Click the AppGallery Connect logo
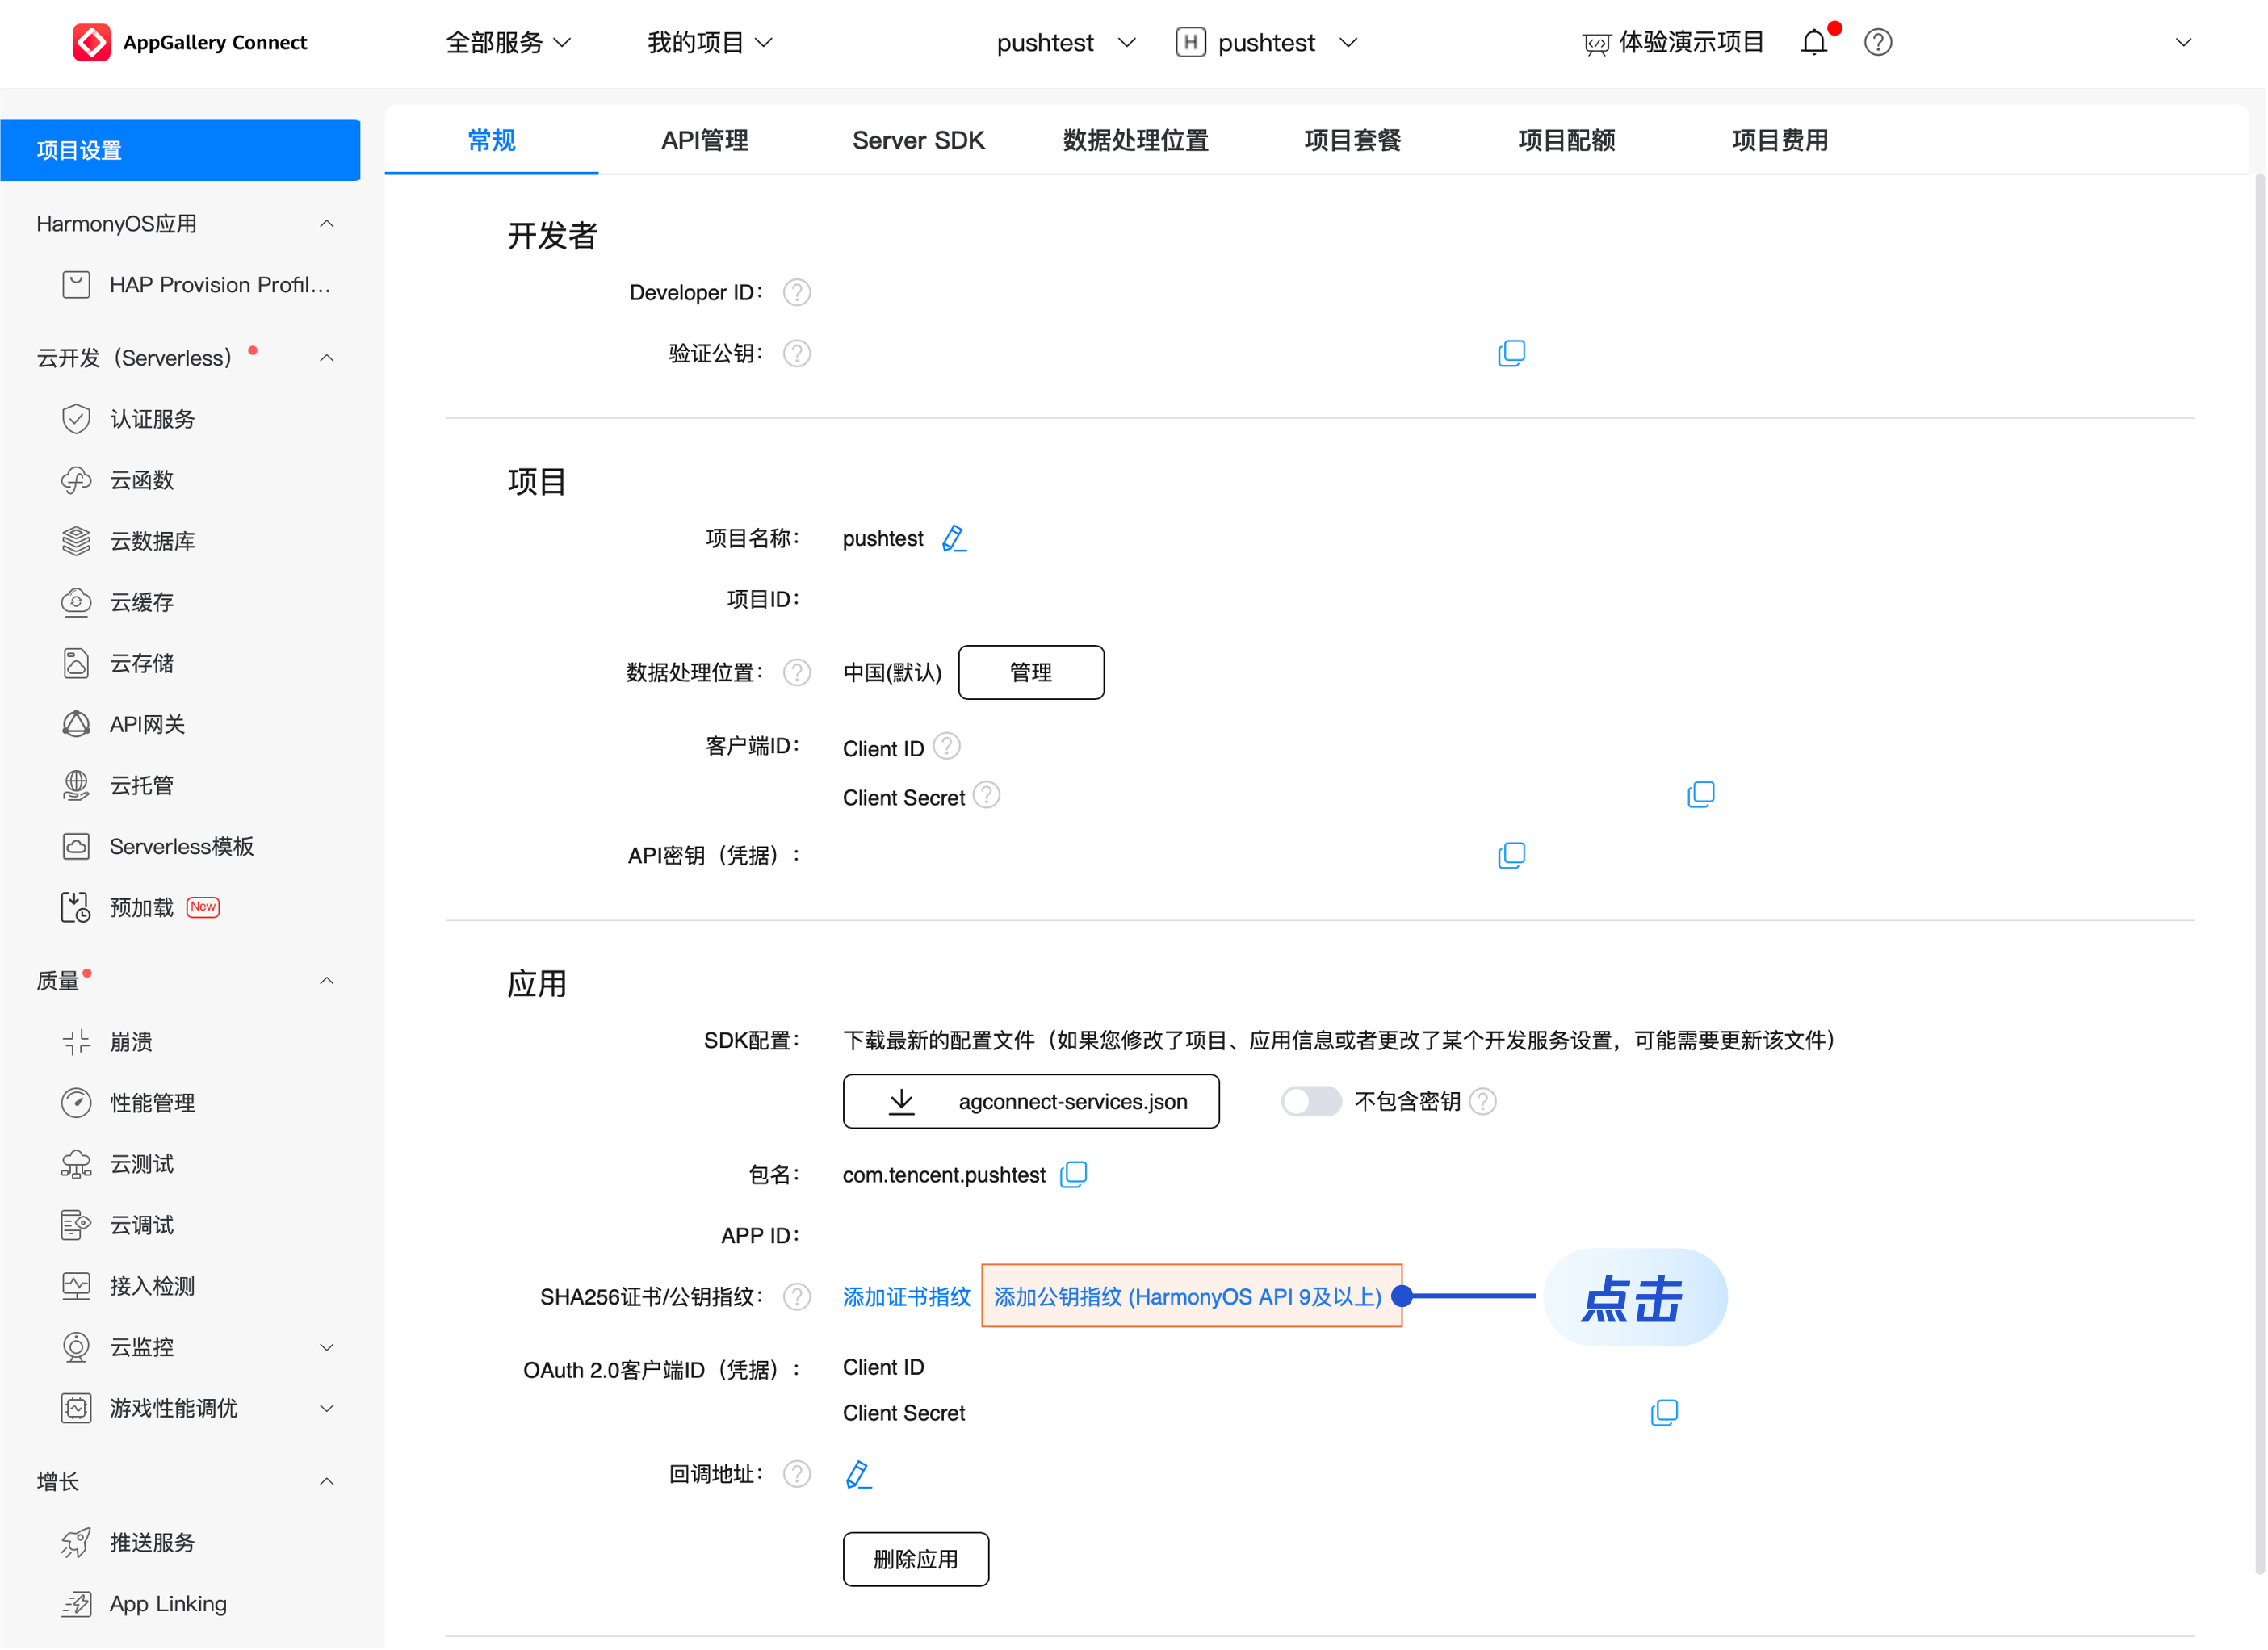Screen dimensions: 2268x1650 190,42
